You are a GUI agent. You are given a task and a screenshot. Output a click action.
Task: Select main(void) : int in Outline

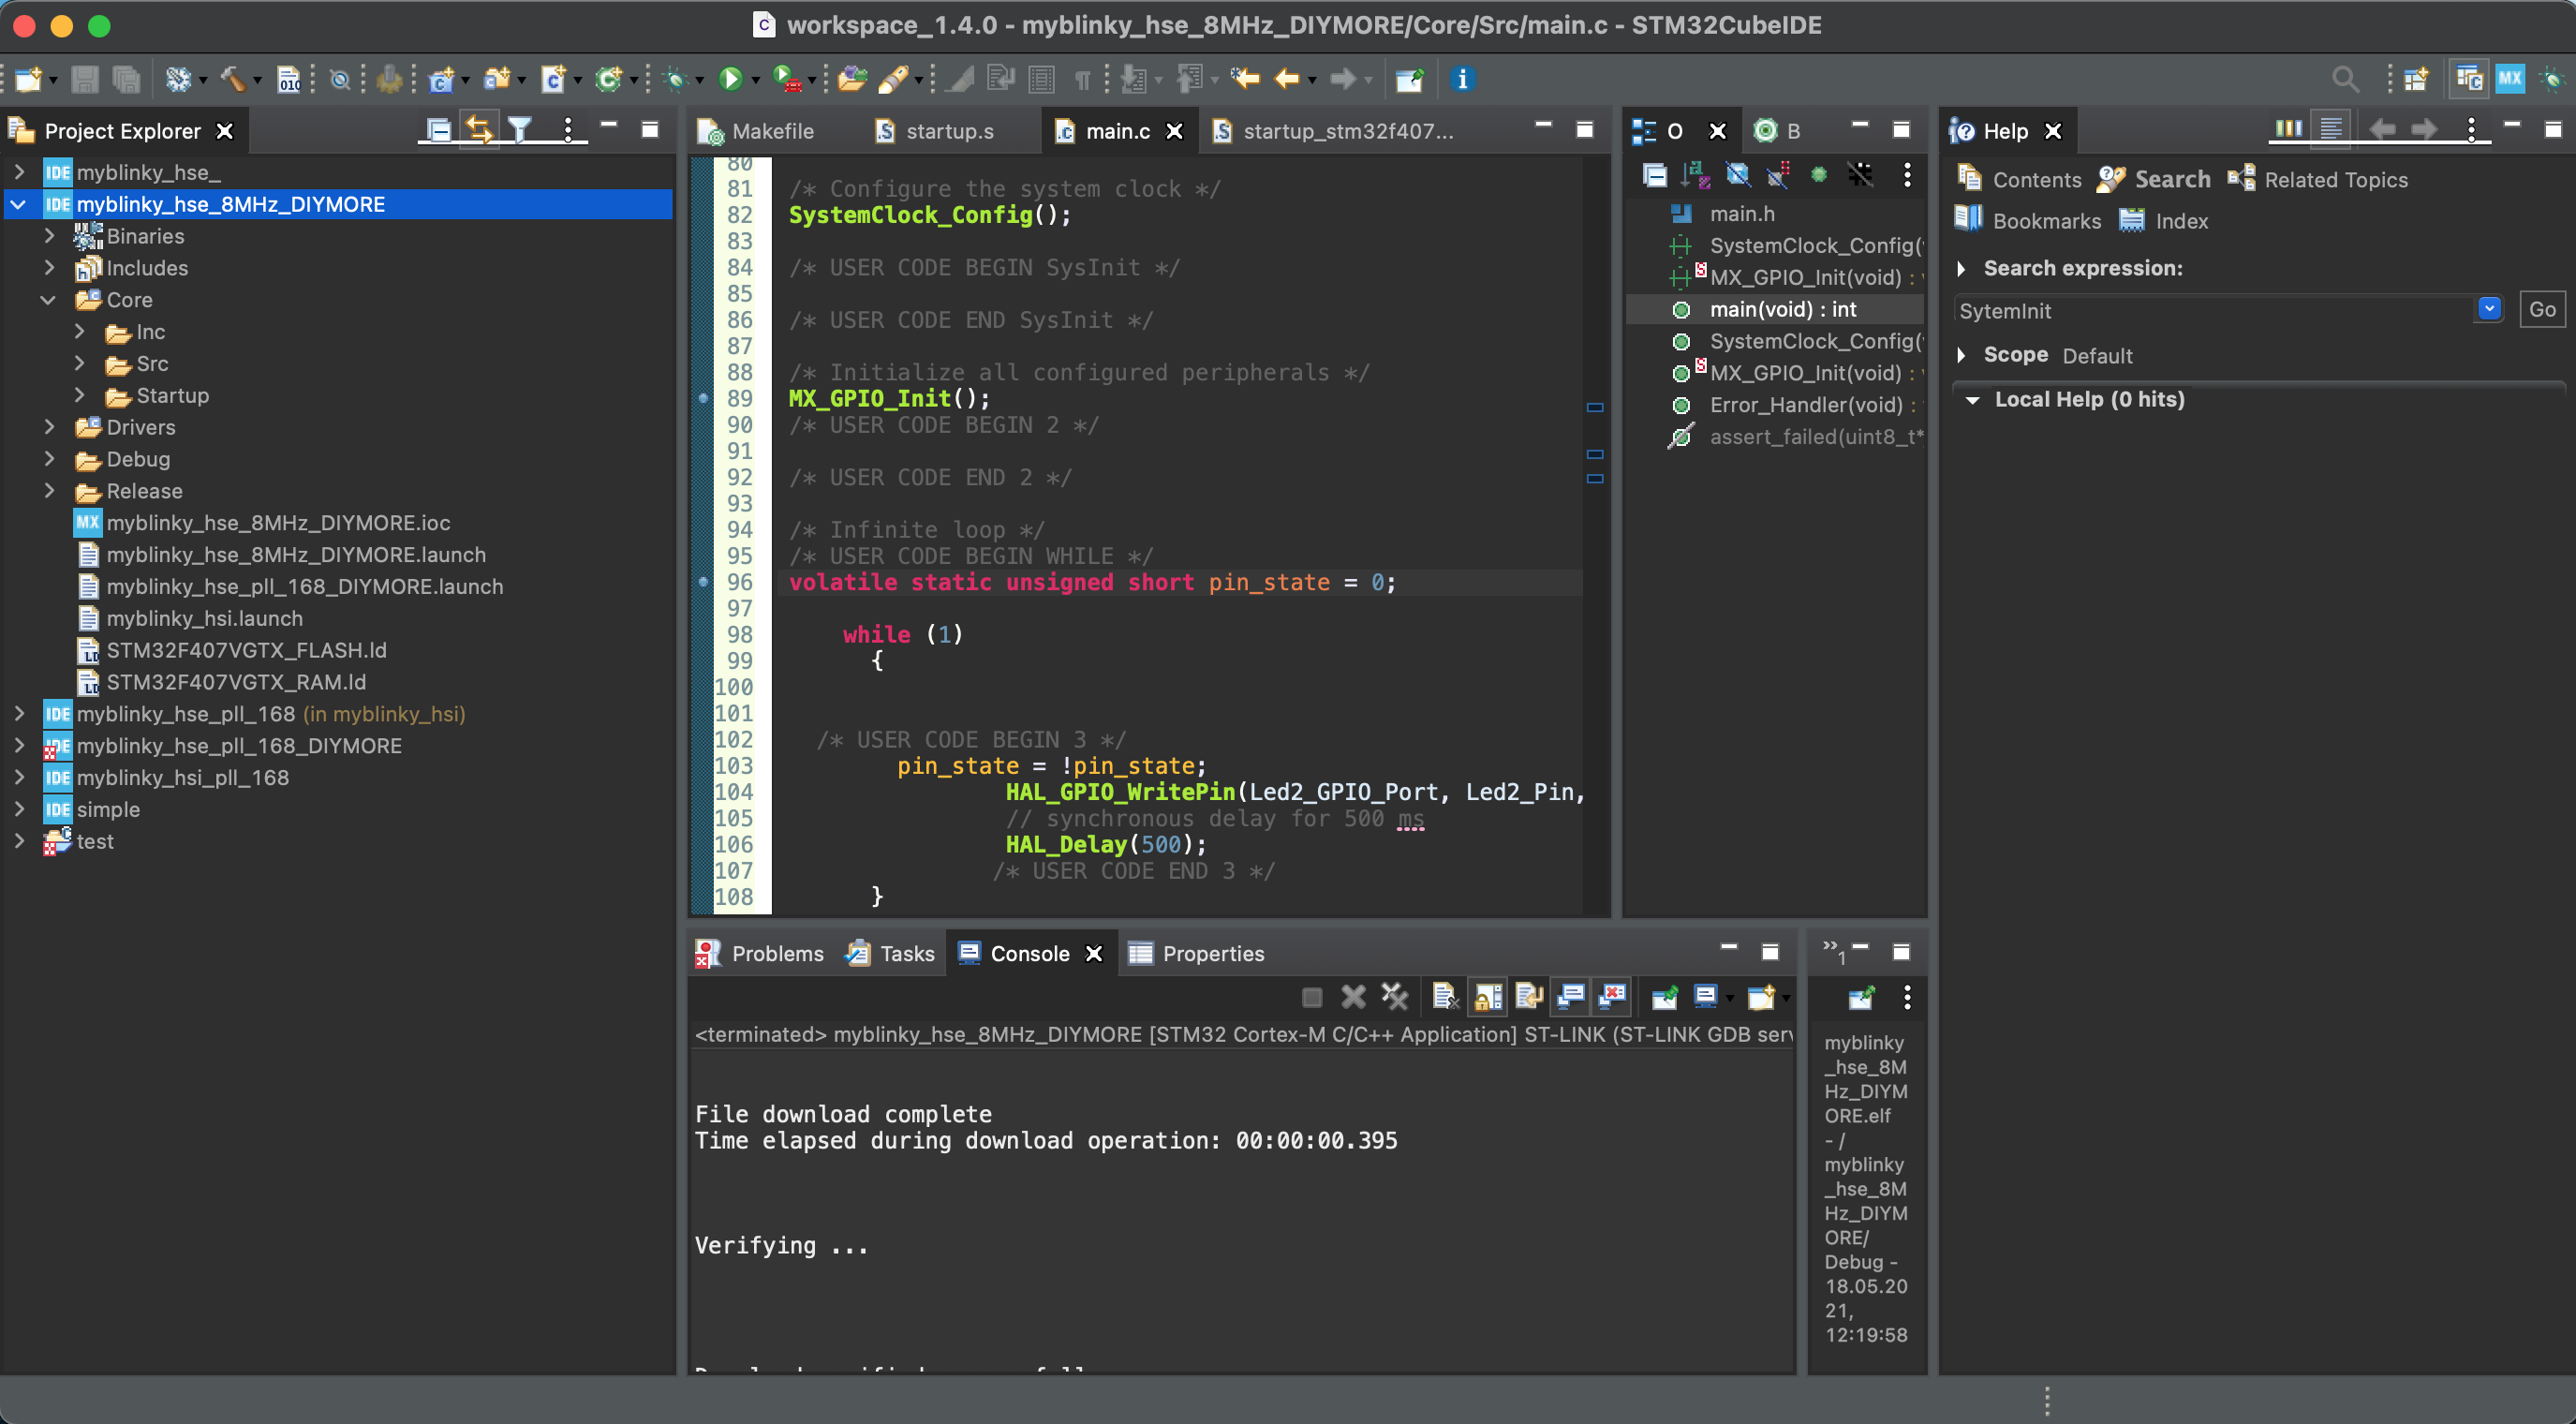pos(1774,309)
